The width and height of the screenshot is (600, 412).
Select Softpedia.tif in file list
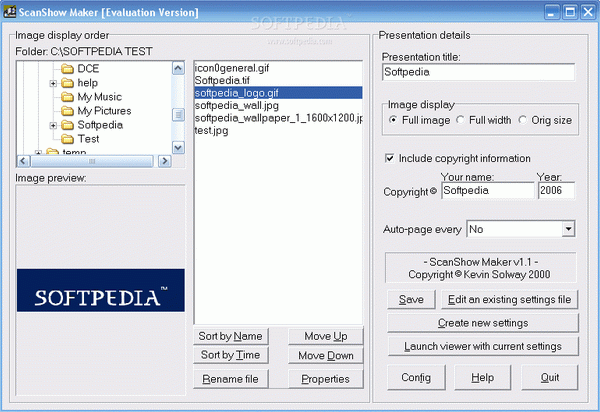[279, 80]
